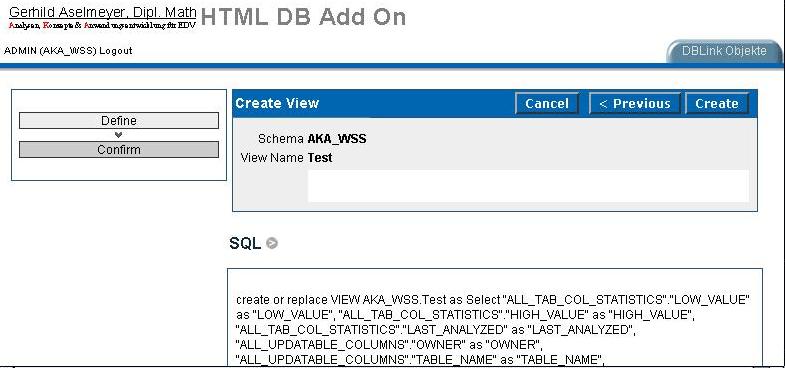This screenshot has height=375, width=785.
Task: Select the schema value AKA_WSS
Action: 337,139
